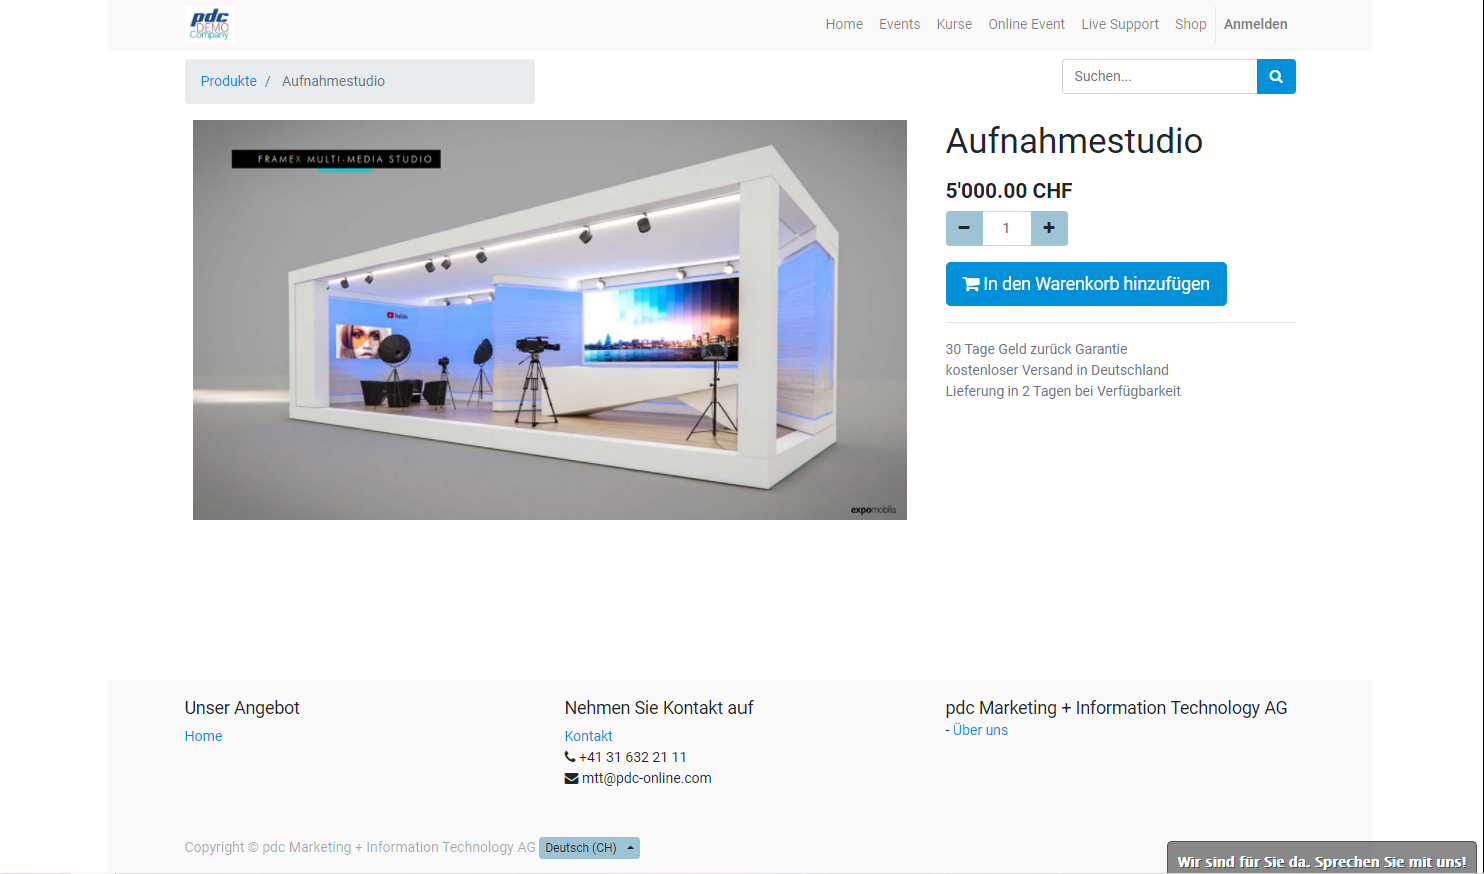Open the Deutsch (CH) language dropdown
The width and height of the screenshot is (1484, 874).
click(x=589, y=848)
